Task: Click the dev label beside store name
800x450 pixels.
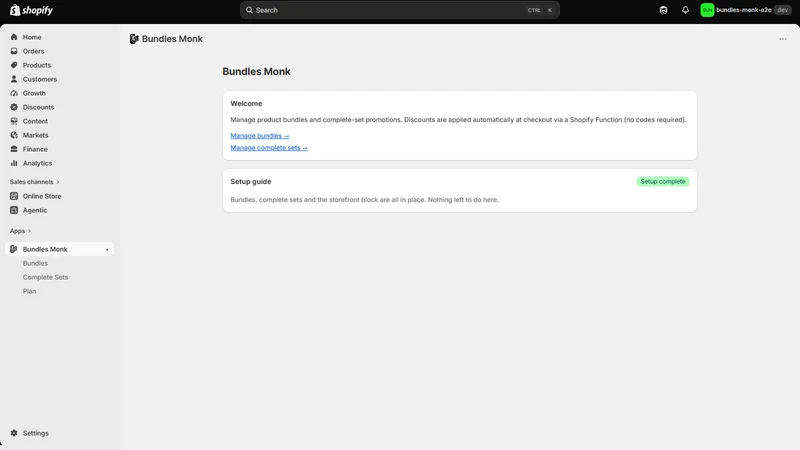Action: tap(783, 10)
